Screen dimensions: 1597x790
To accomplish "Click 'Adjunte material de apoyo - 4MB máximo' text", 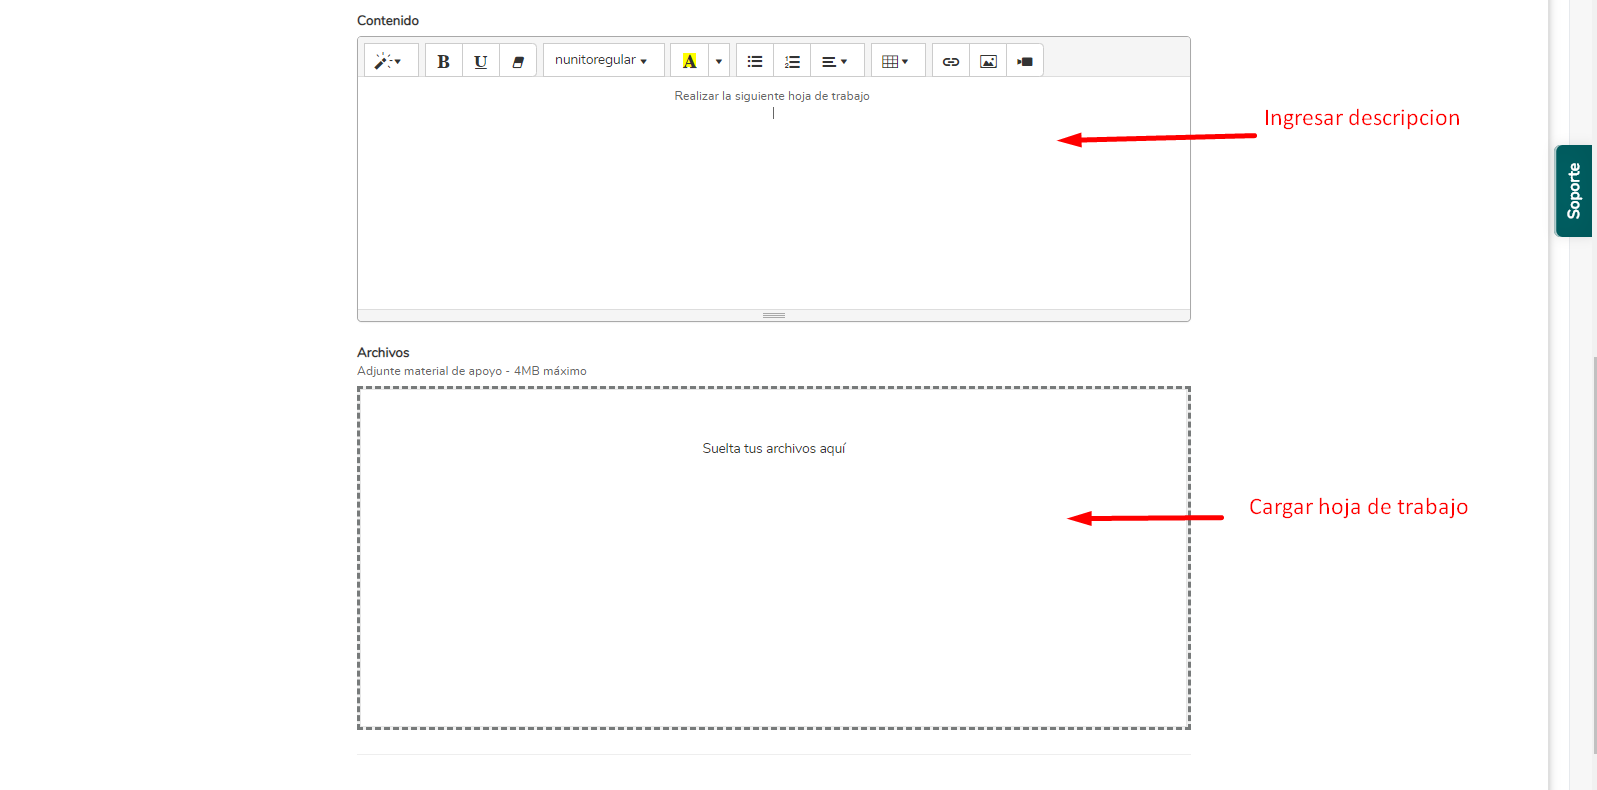I will pos(472,371).
